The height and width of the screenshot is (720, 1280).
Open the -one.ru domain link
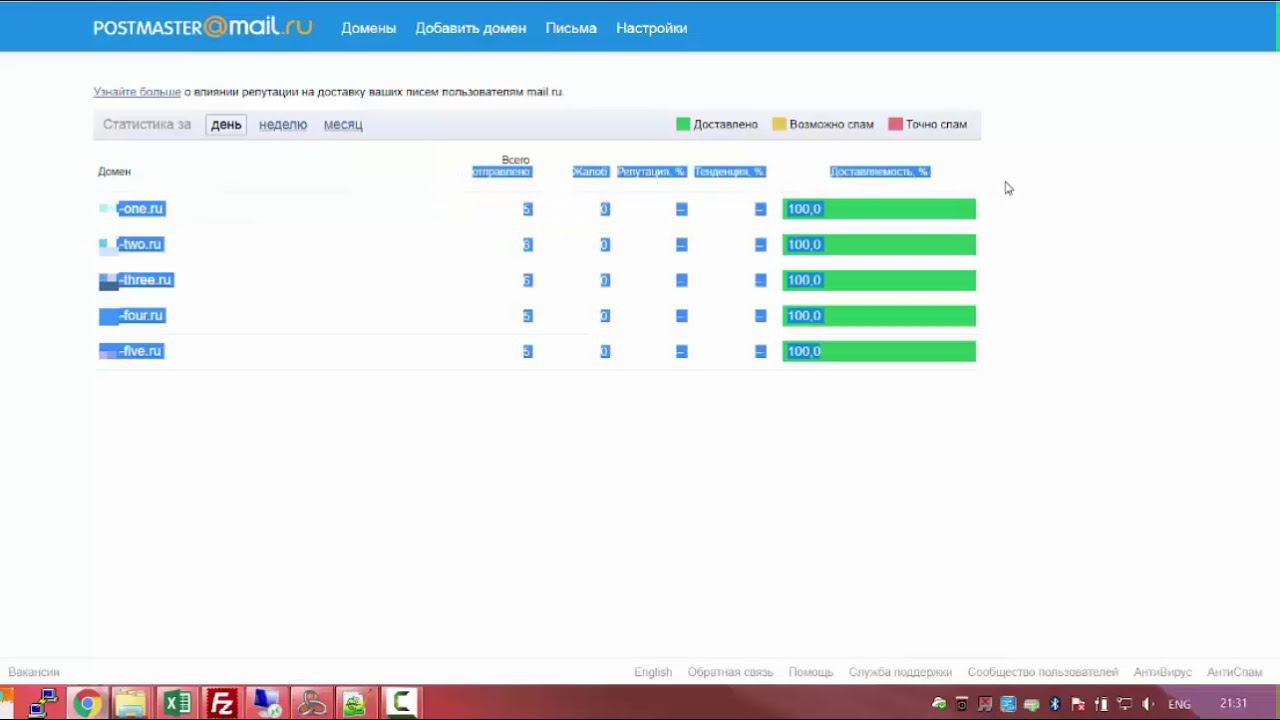point(141,209)
